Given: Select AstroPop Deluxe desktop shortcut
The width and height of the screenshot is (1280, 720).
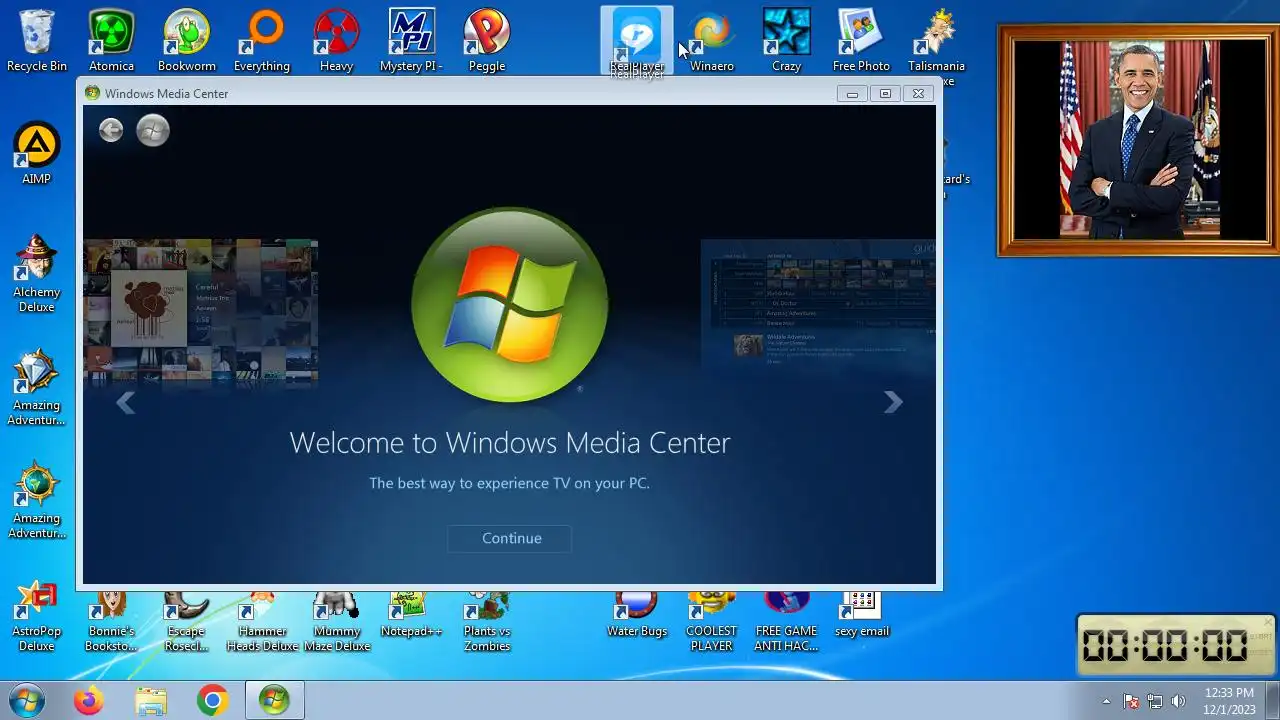Looking at the screenshot, I should point(37,615).
